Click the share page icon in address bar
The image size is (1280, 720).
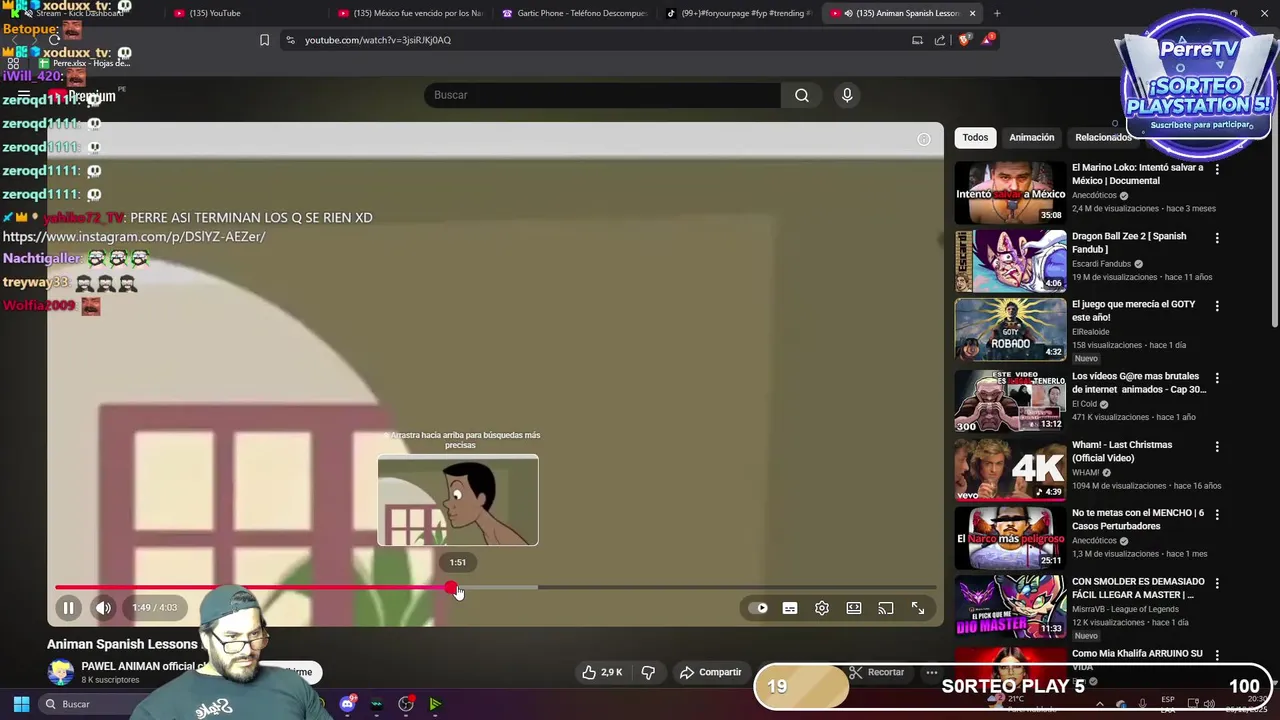coord(940,40)
